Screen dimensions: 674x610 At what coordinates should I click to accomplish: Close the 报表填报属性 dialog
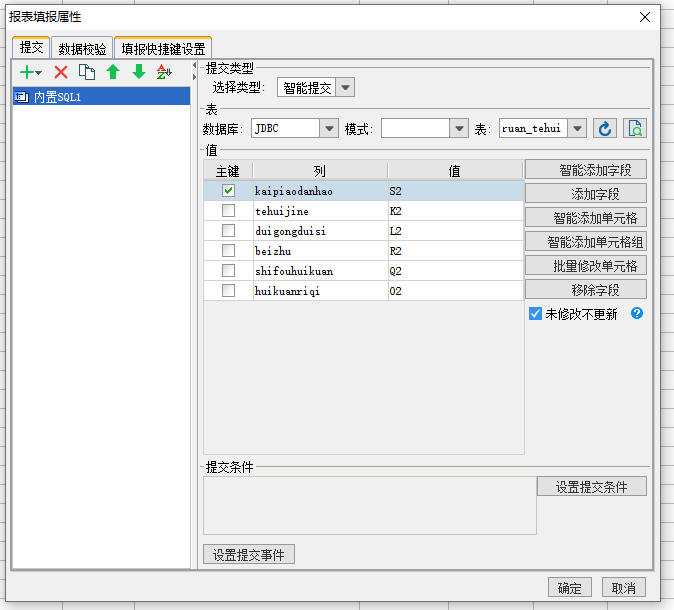point(645,17)
